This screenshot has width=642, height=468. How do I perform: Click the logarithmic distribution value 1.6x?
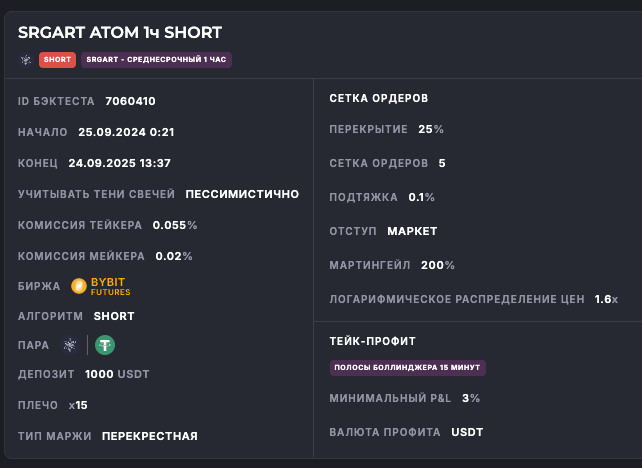coord(606,299)
